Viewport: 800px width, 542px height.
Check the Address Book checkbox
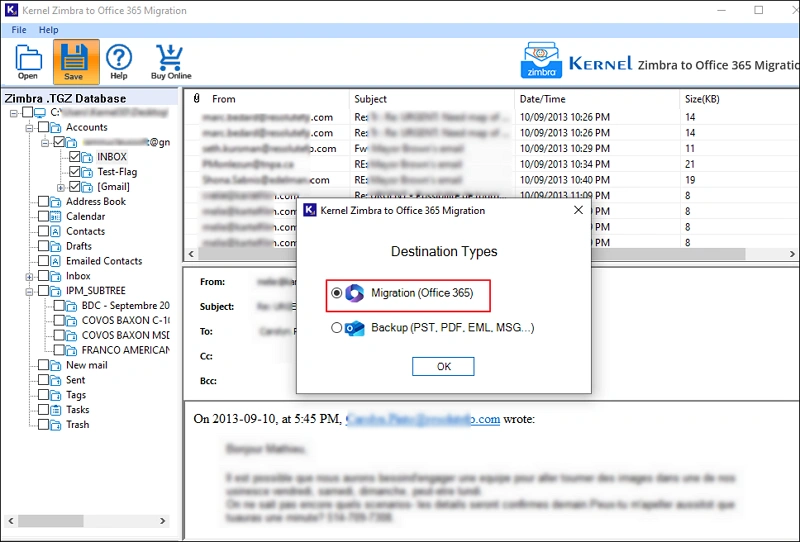coord(43,202)
